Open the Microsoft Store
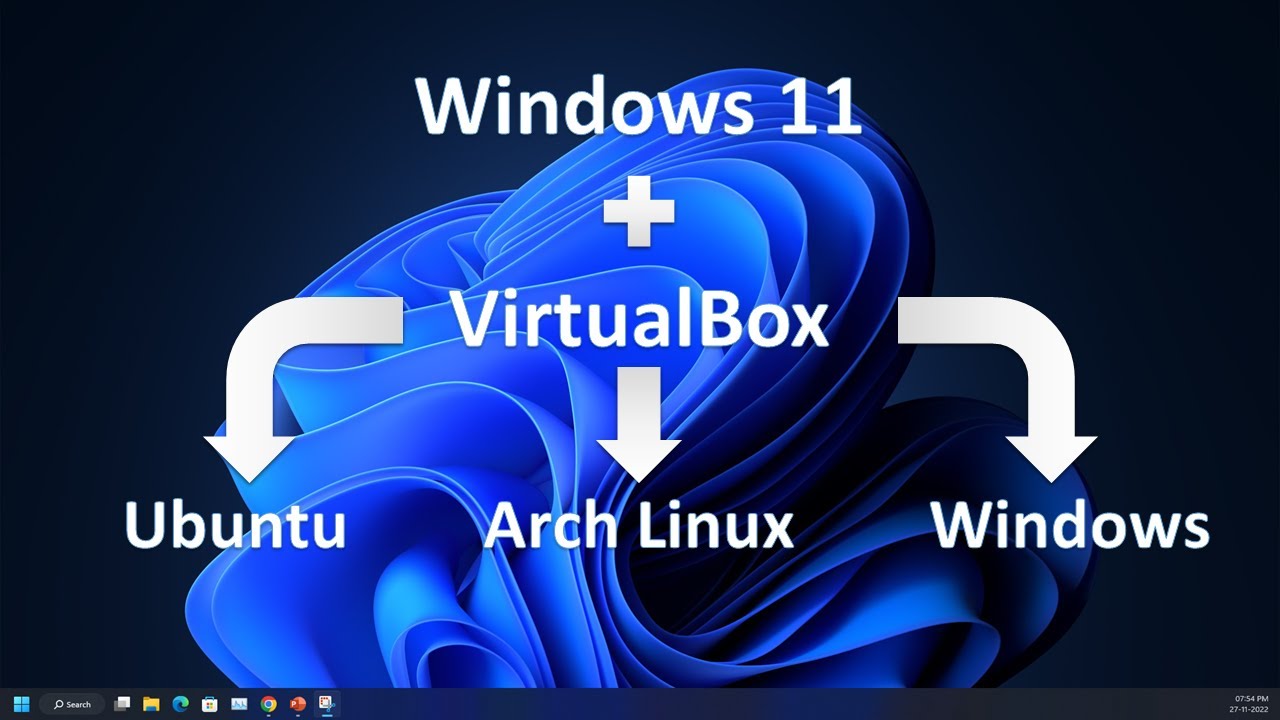The width and height of the screenshot is (1280, 720). tap(208, 704)
